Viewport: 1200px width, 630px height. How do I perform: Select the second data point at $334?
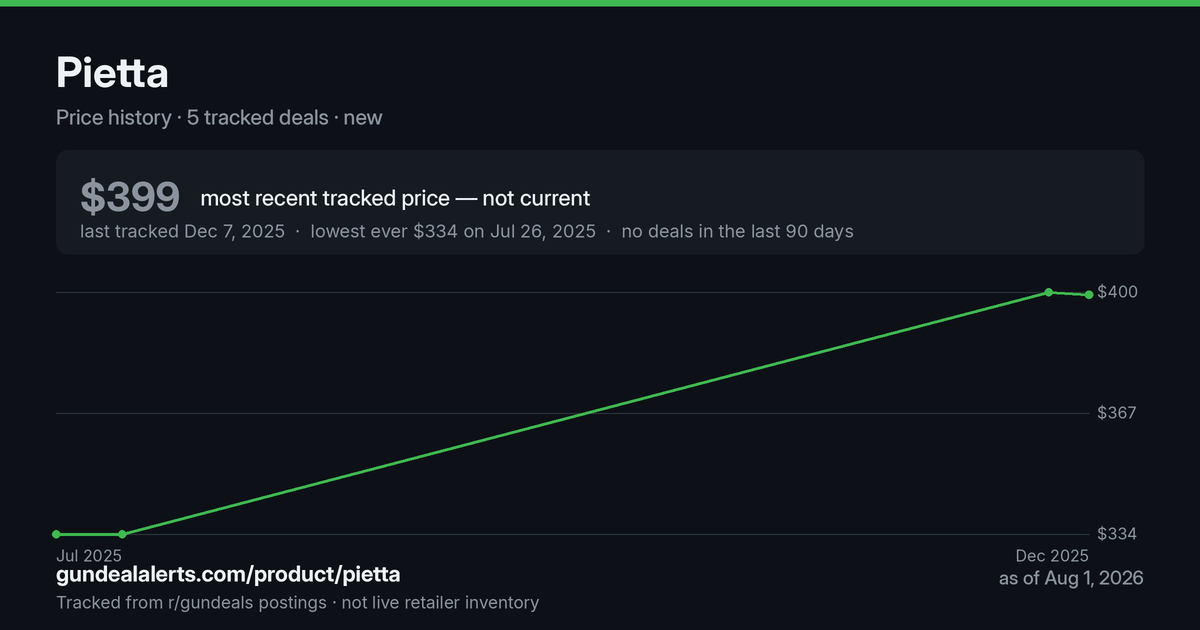tap(122, 534)
